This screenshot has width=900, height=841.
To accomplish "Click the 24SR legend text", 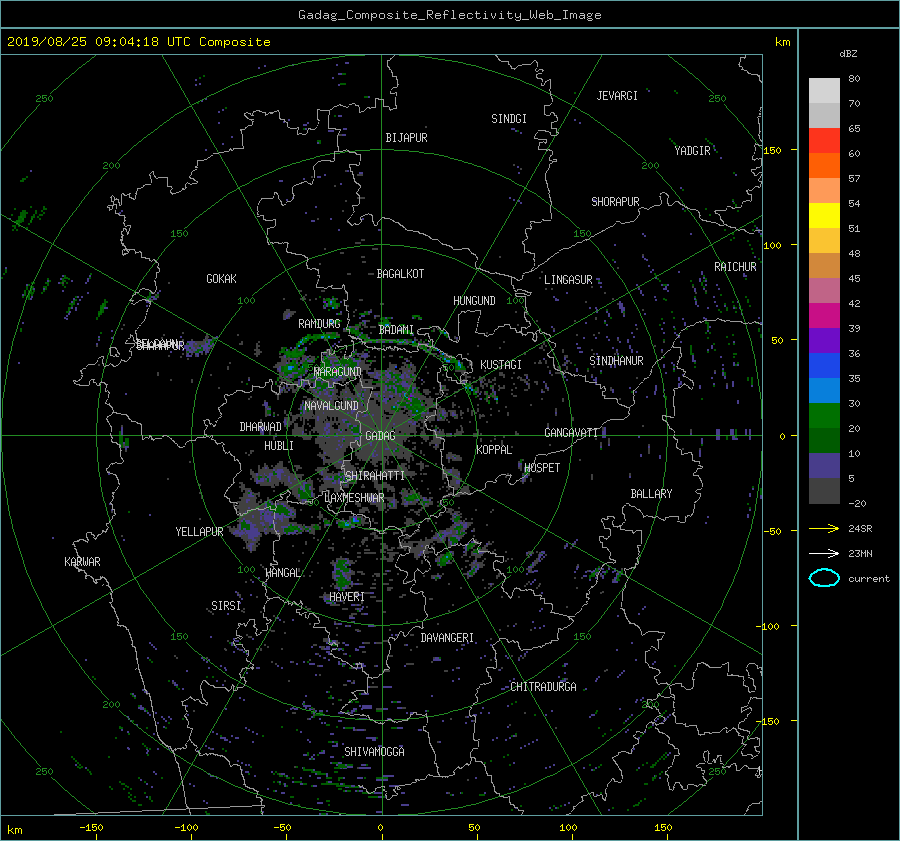I will 860,529.
